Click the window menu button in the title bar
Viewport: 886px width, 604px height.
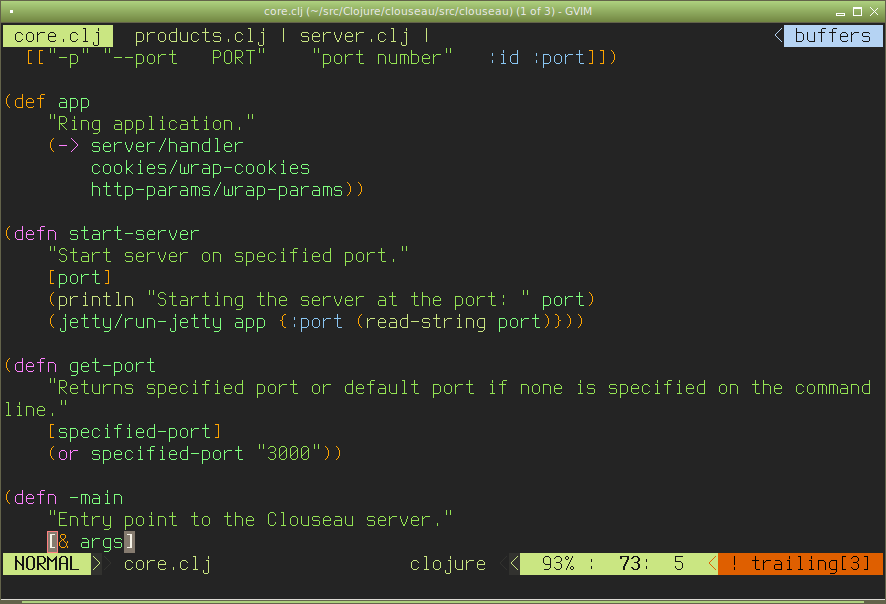(10, 9)
